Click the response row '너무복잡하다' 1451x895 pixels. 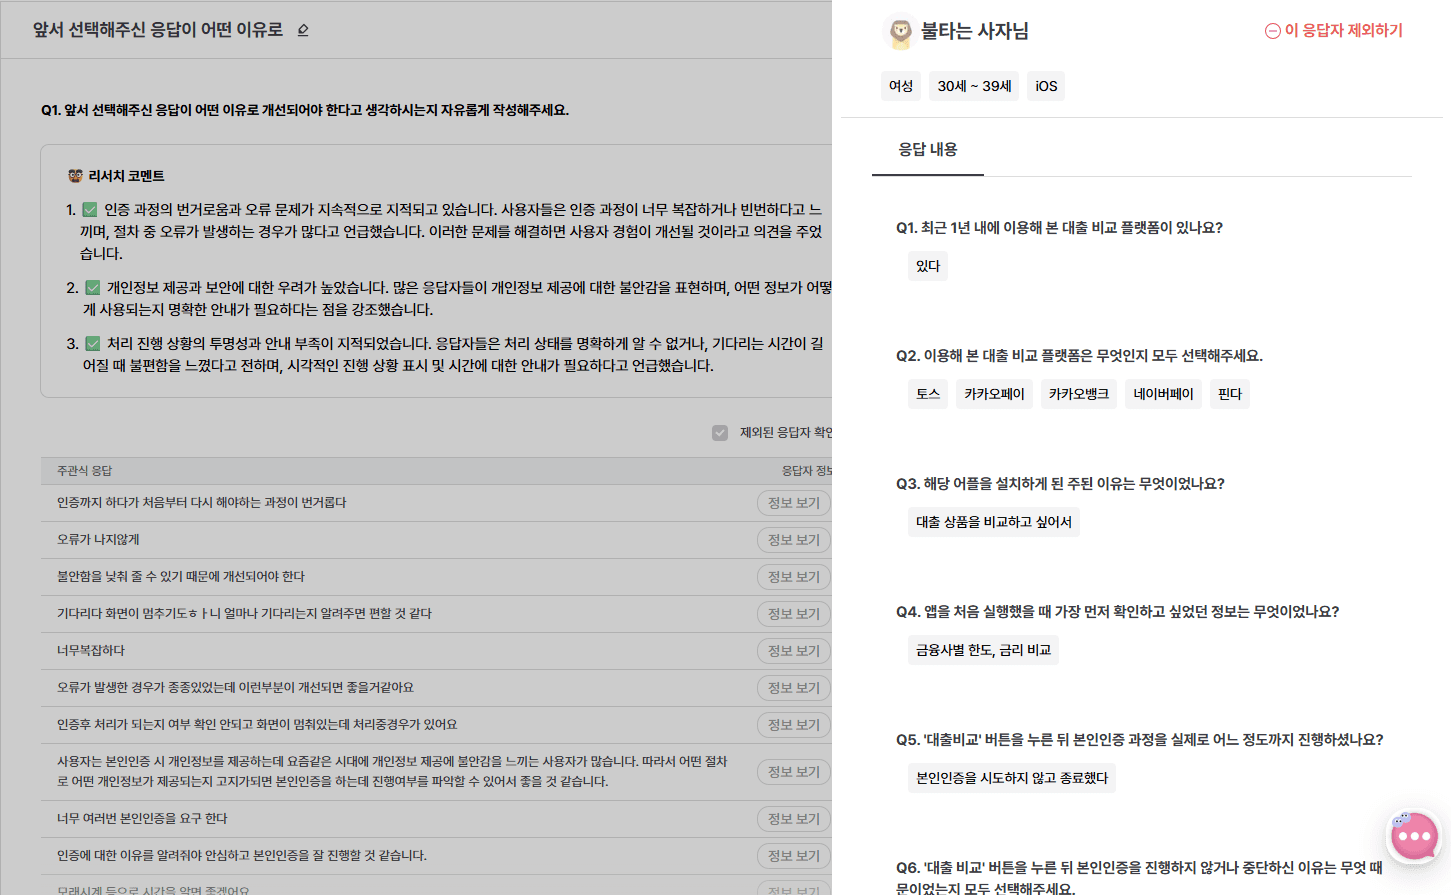[x=436, y=651]
